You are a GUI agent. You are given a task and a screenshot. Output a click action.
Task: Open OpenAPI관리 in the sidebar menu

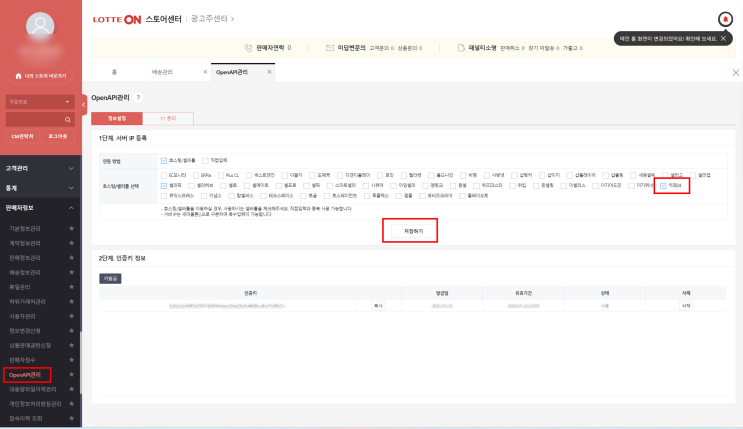pos(25,375)
